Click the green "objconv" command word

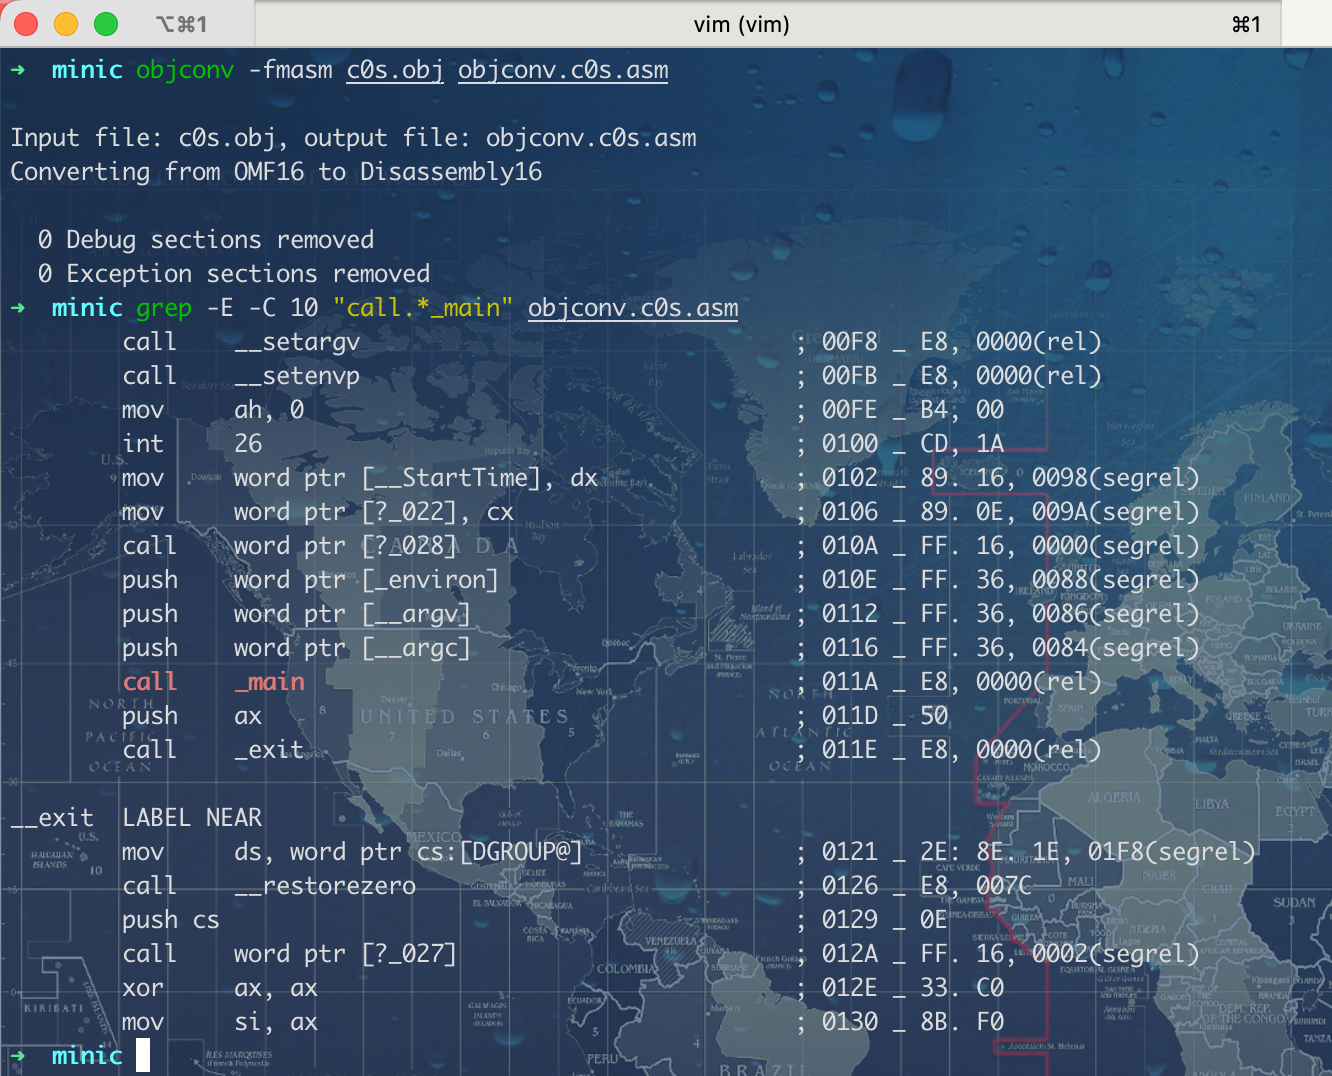click(x=185, y=70)
